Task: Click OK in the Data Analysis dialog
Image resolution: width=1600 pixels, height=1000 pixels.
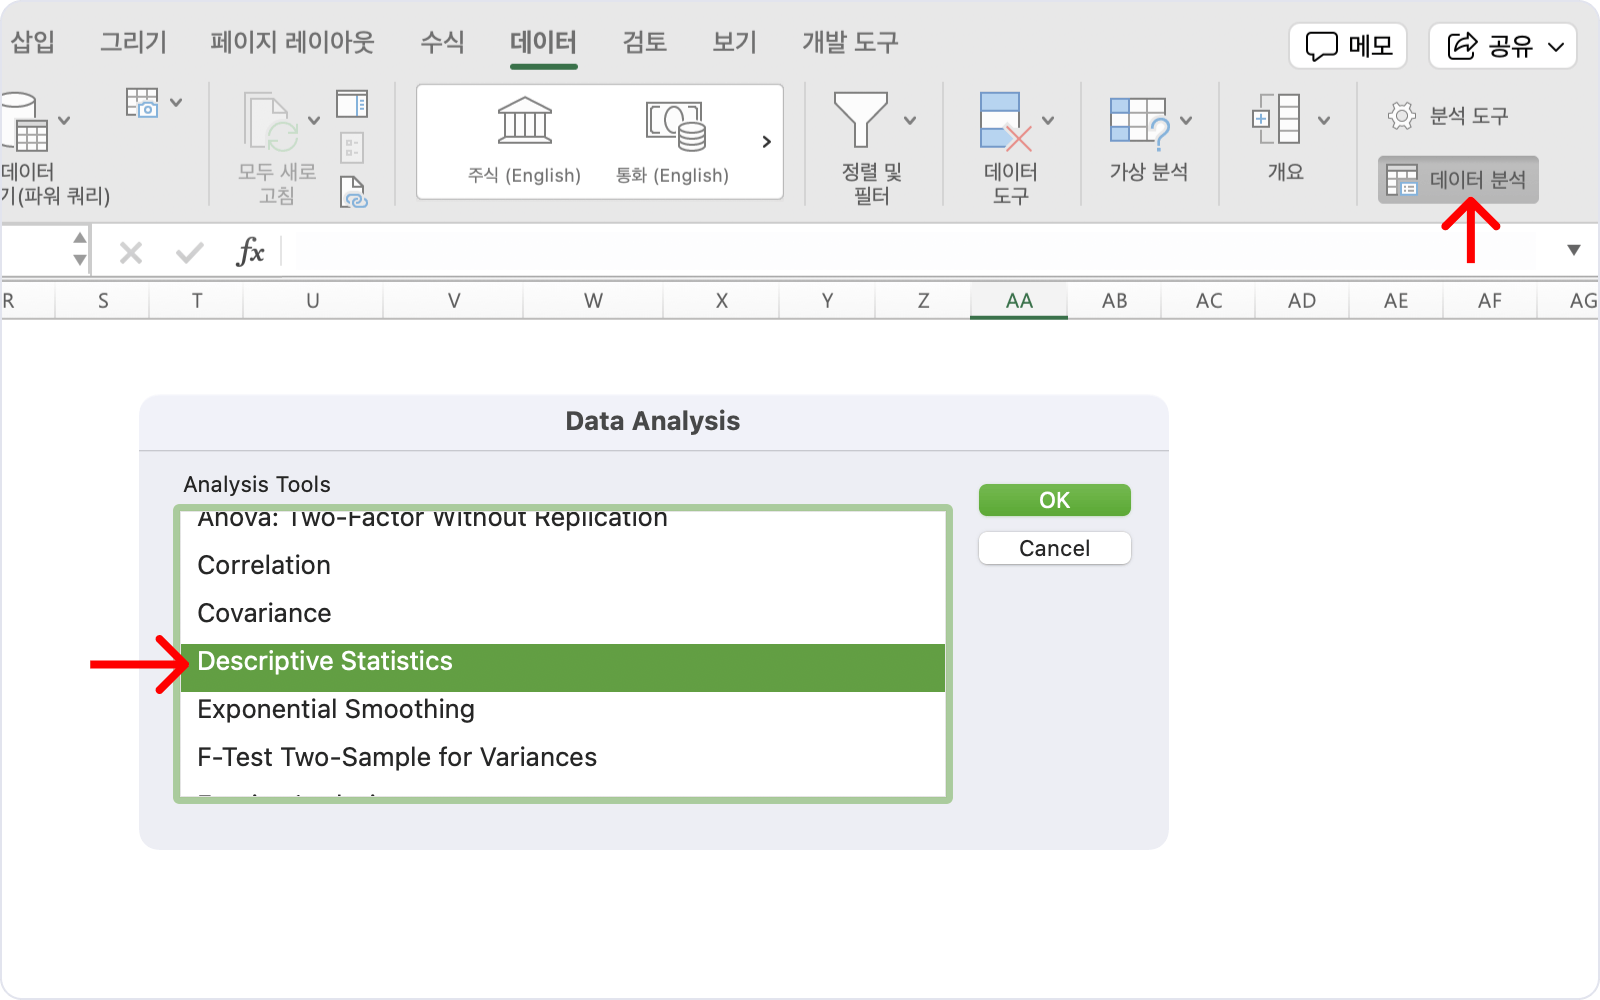Action: coord(1055,500)
